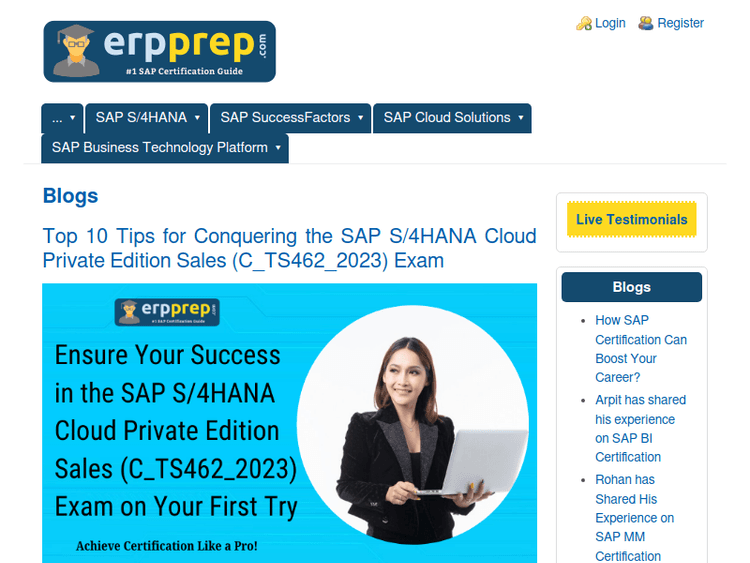Click the Register user icon
Image resolution: width=750 pixels, height=563 pixels.
pos(646,23)
